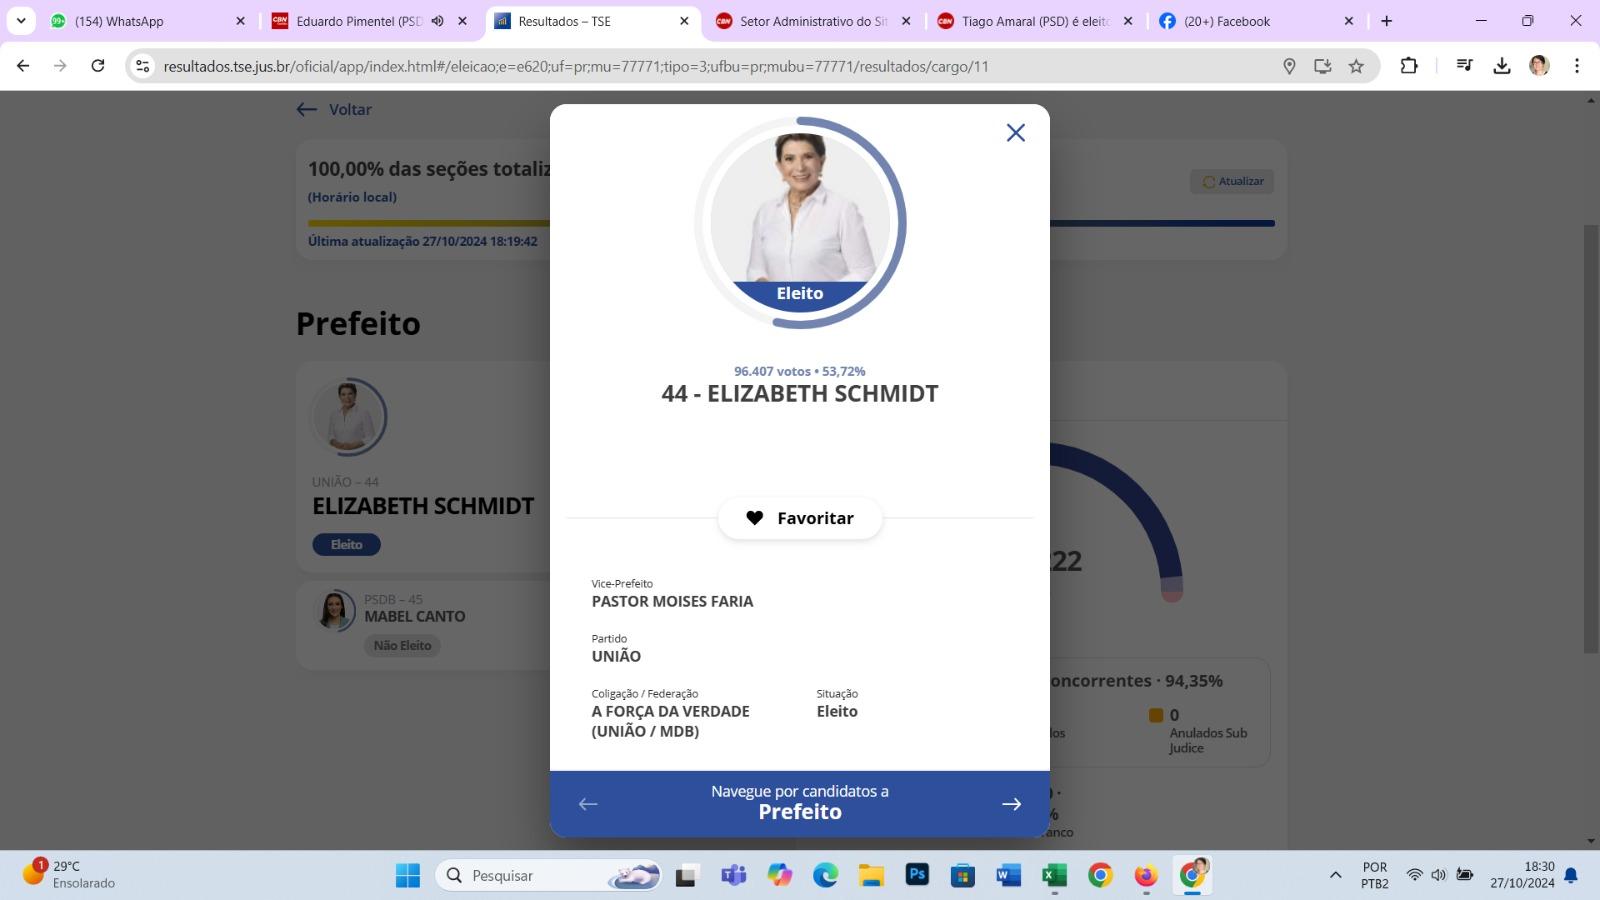Open the downloads icon in Chrome toolbar
The height and width of the screenshot is (900, 1600).
coord(1502,66)
